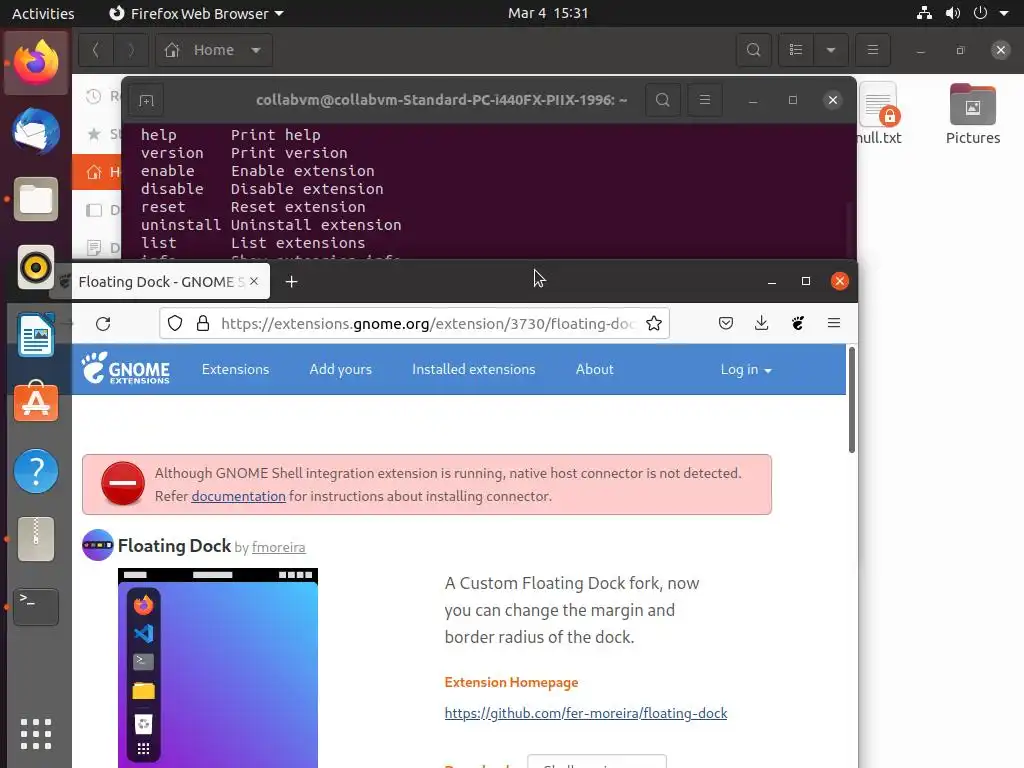
Task: Click the volume icon in the top bar
Action: pyautogui.click(x=953, y=13)
